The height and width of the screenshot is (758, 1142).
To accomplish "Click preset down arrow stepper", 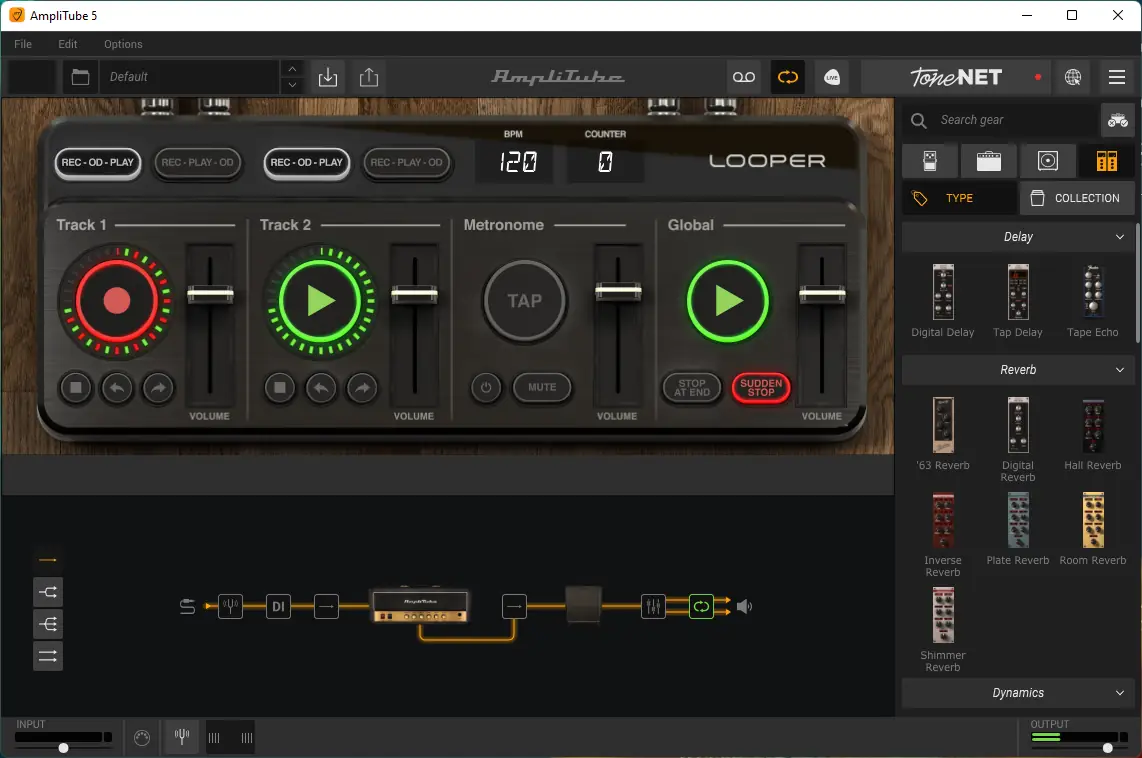I will [292, 85].
